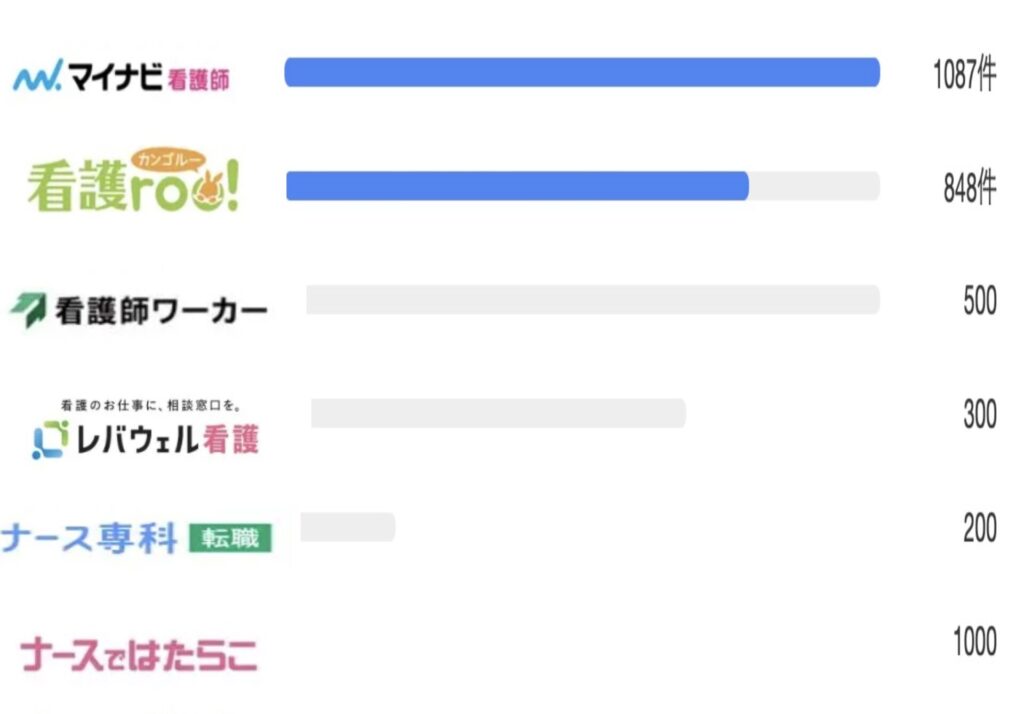1024x714 pixels.
Task: Click the ナース専科 転職 logo
Action: tap(136, 537)
